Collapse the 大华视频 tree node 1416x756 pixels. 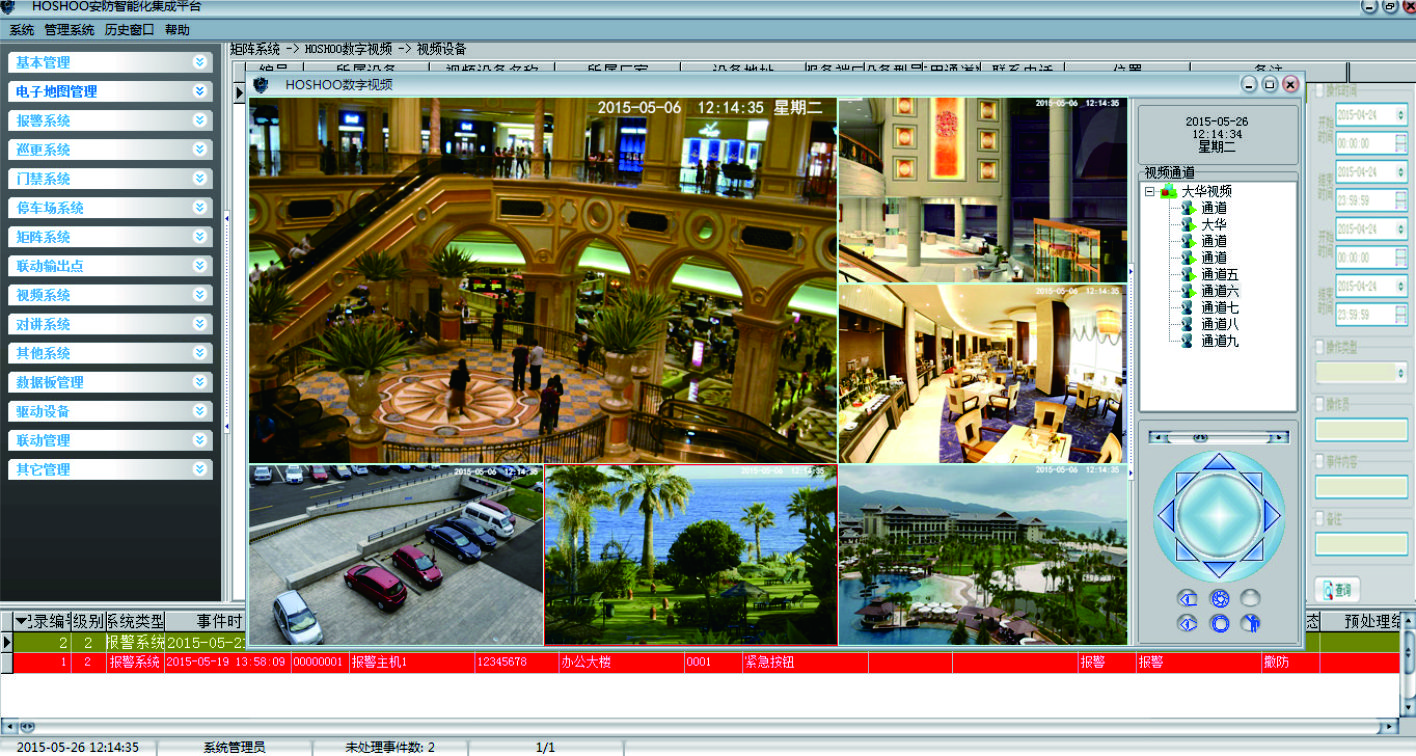[x=1150, y=191]
